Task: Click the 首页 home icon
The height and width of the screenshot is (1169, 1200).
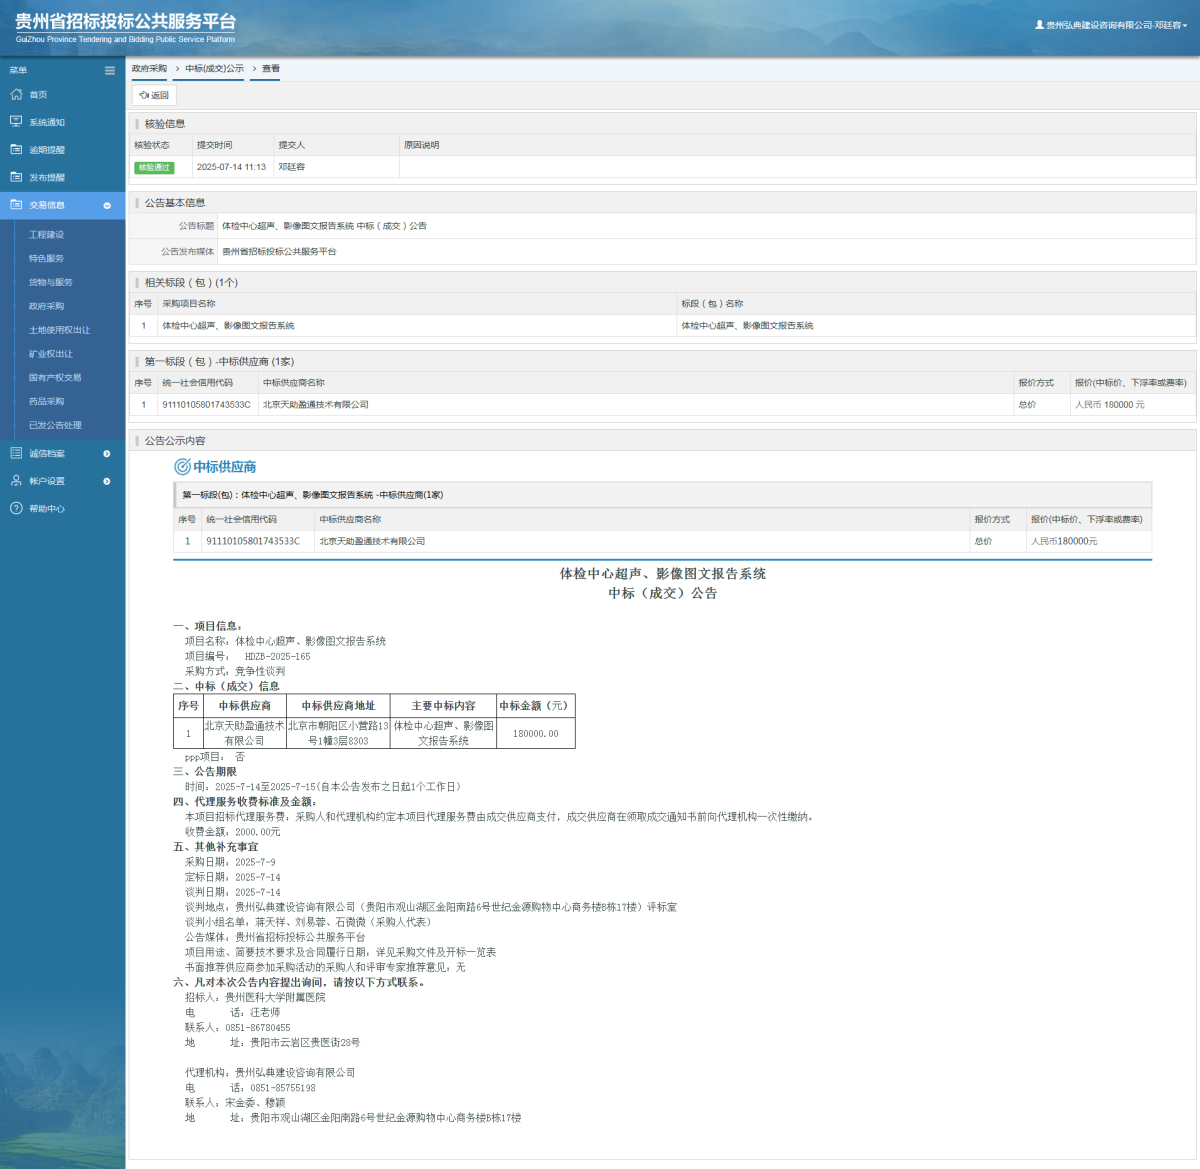Action: click(x=16, y=94)
